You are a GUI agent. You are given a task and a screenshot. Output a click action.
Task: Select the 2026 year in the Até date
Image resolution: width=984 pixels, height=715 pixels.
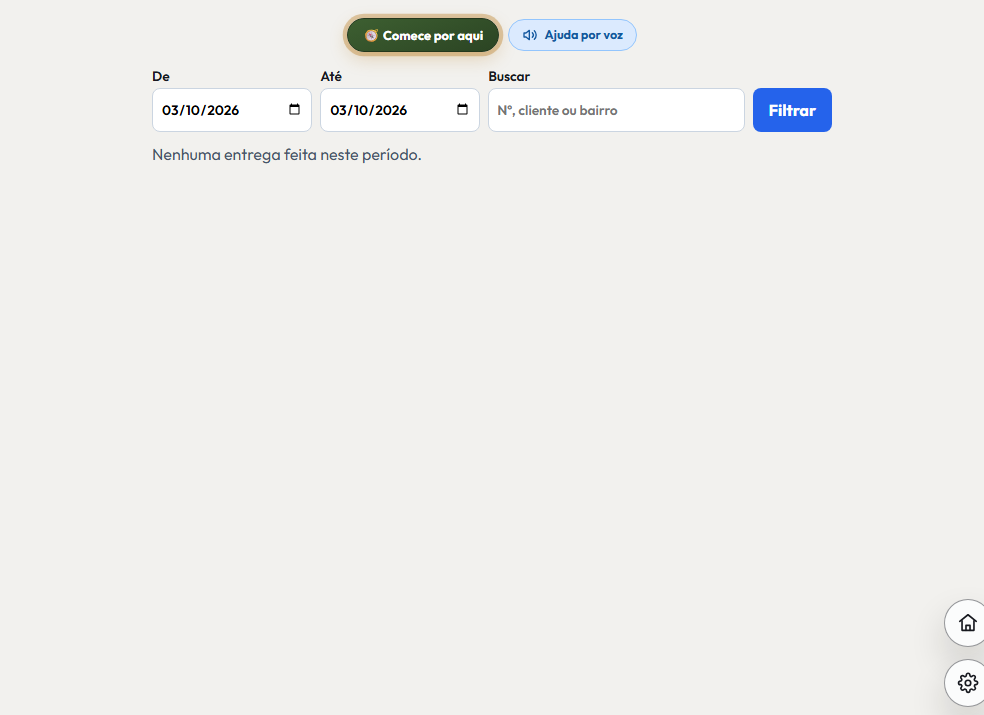391,110
